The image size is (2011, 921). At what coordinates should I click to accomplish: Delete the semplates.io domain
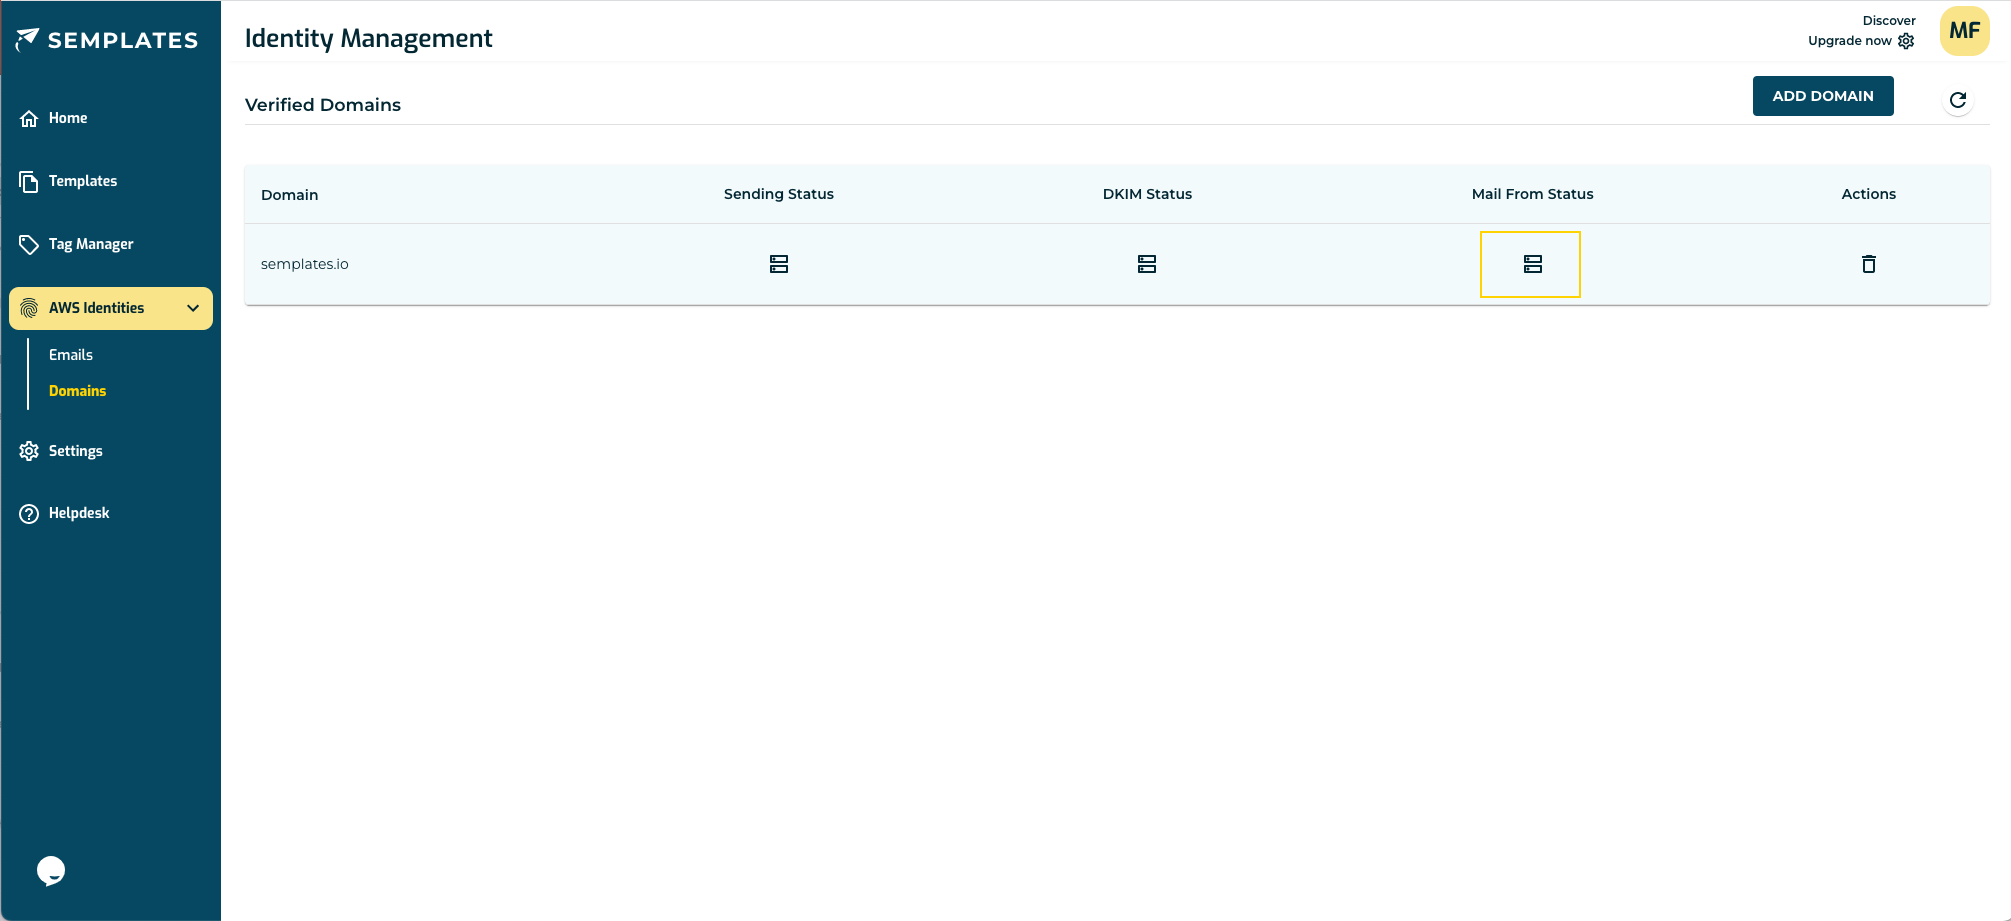pos(1869,264)
